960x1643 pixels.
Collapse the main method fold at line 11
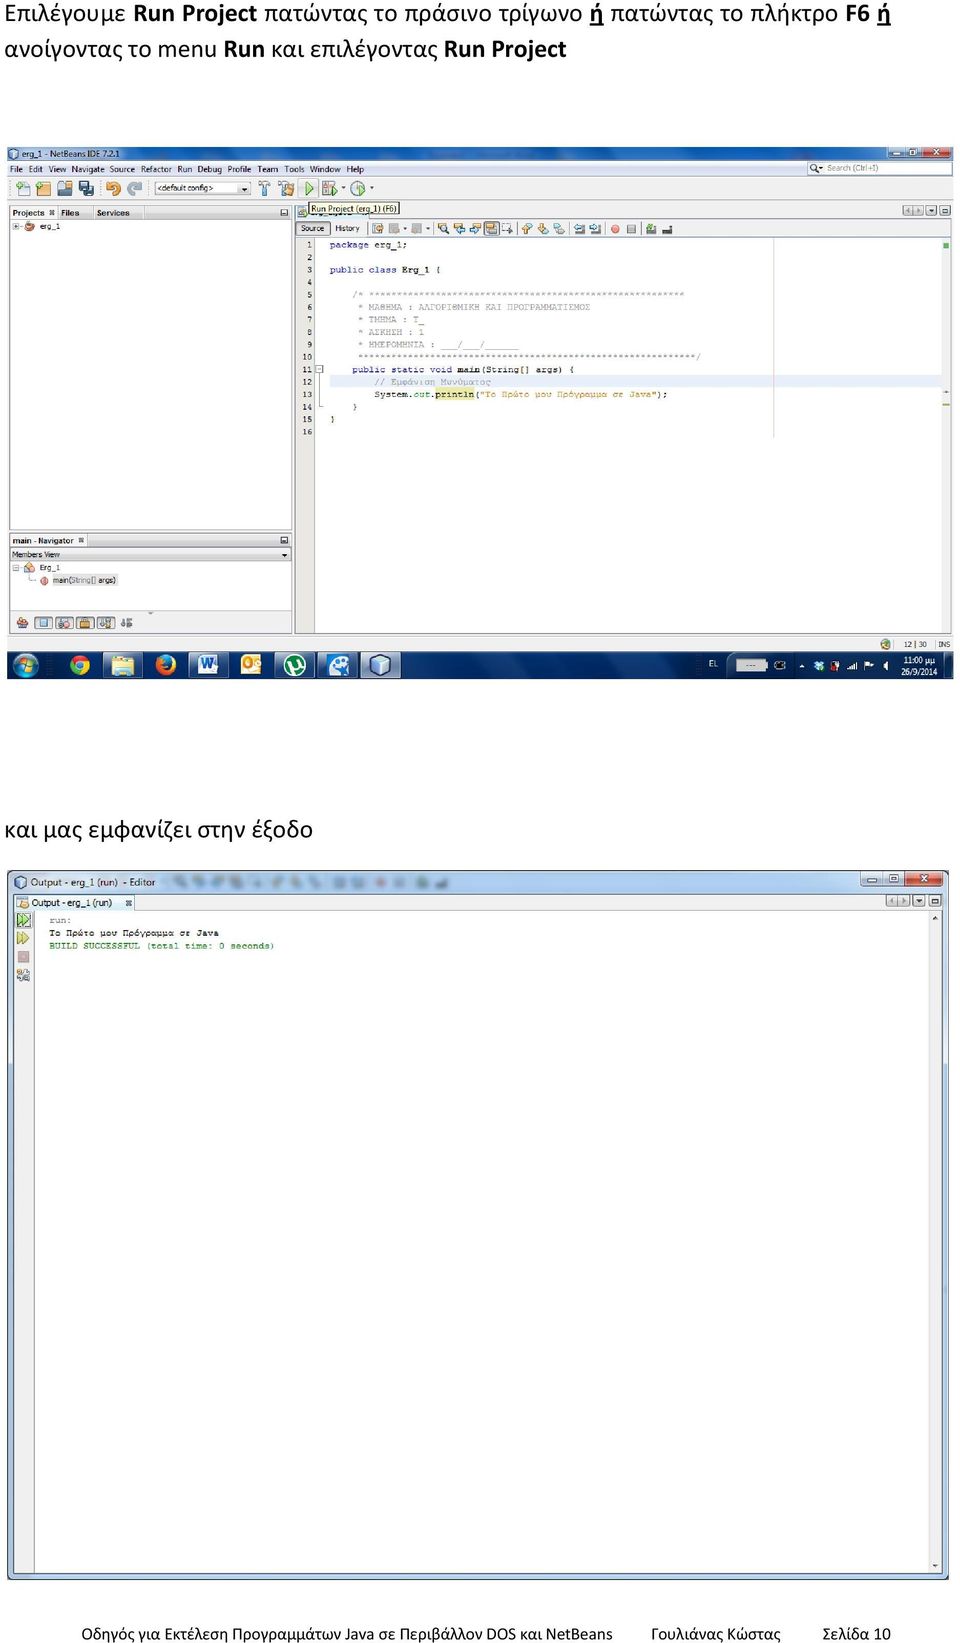(320, 369)
